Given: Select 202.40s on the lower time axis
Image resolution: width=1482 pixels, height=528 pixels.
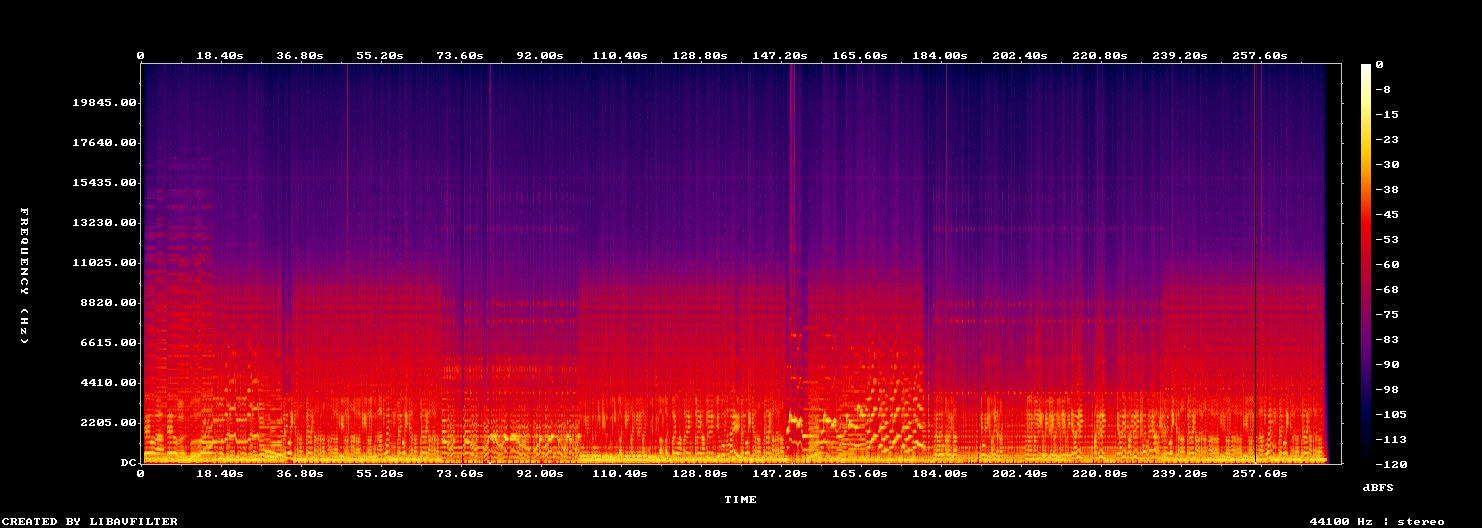Looking at the screenshot, I should coord(1020,473).
